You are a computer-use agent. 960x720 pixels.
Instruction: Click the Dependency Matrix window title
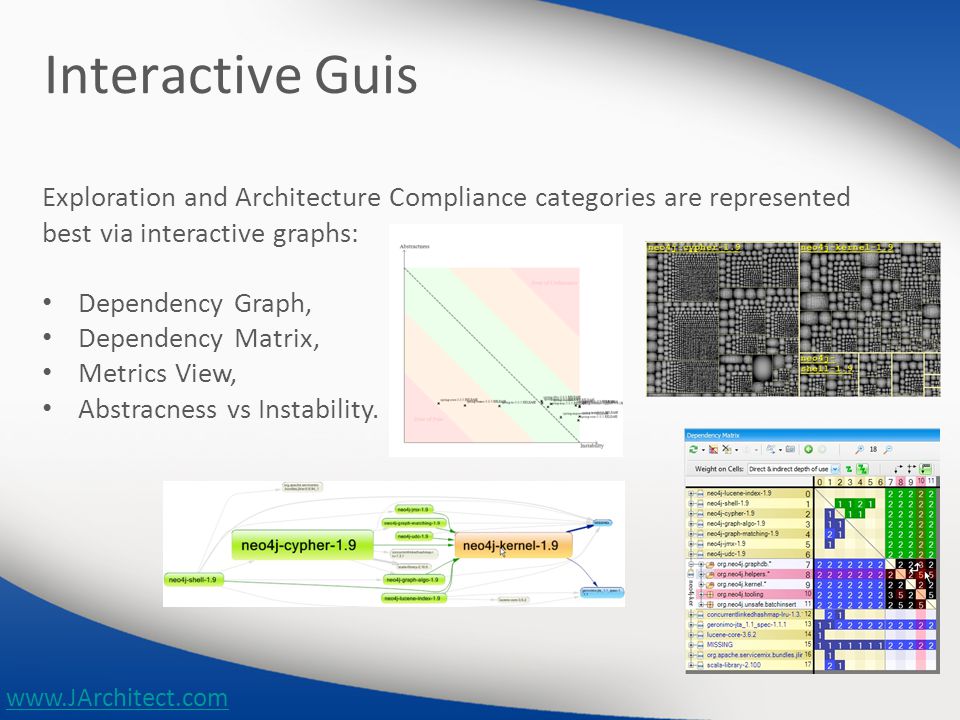713,435
